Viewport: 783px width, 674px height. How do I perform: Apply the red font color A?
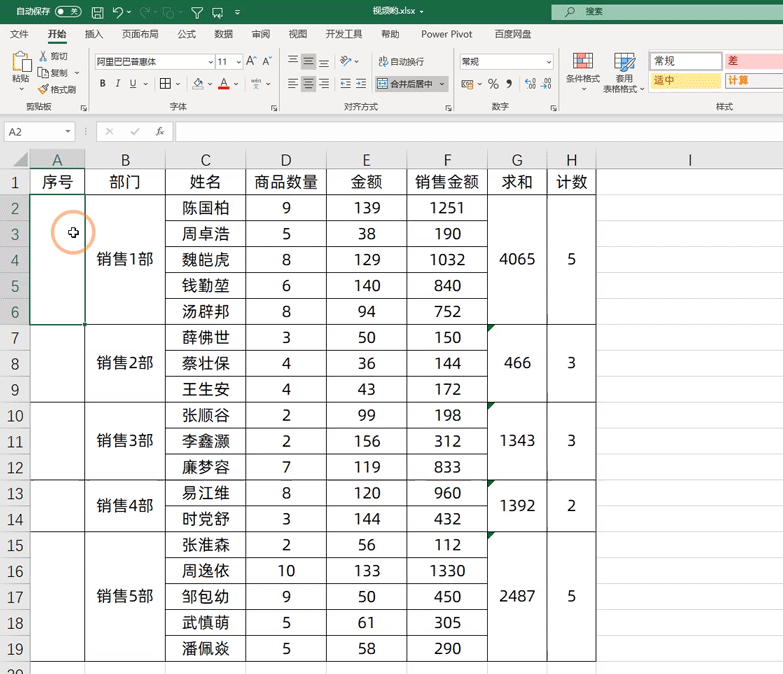click(x=224, y=83)
